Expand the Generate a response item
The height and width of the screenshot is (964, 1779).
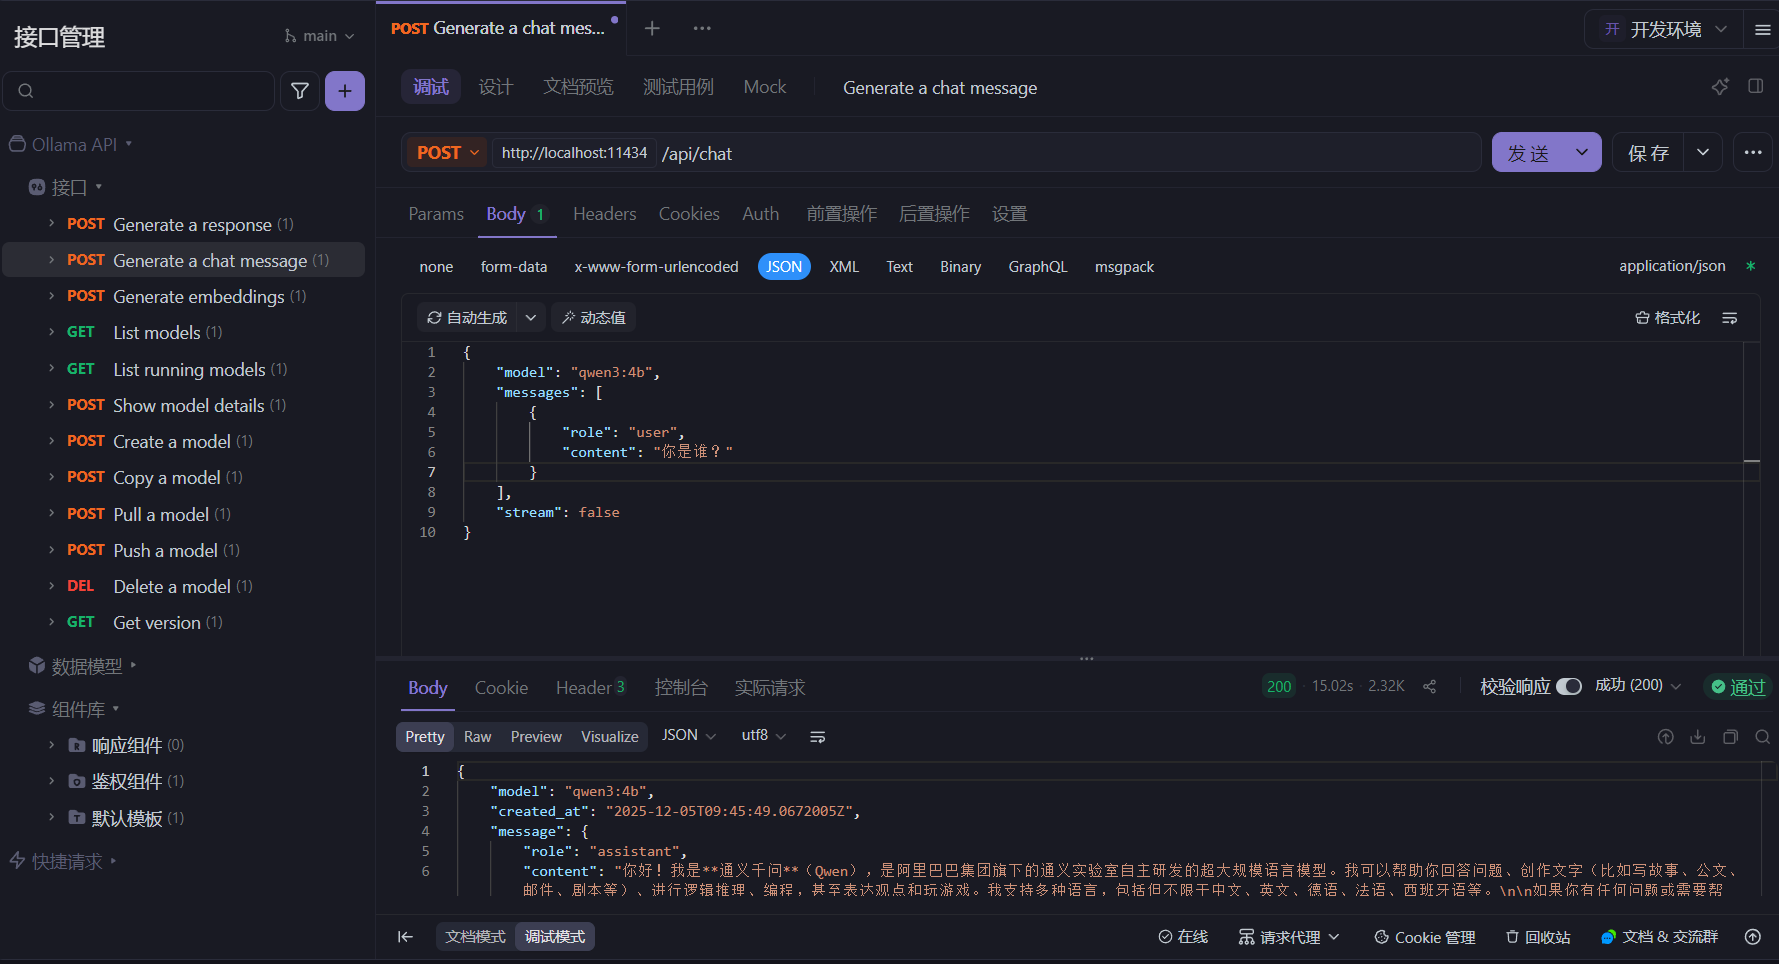point(51,224)
